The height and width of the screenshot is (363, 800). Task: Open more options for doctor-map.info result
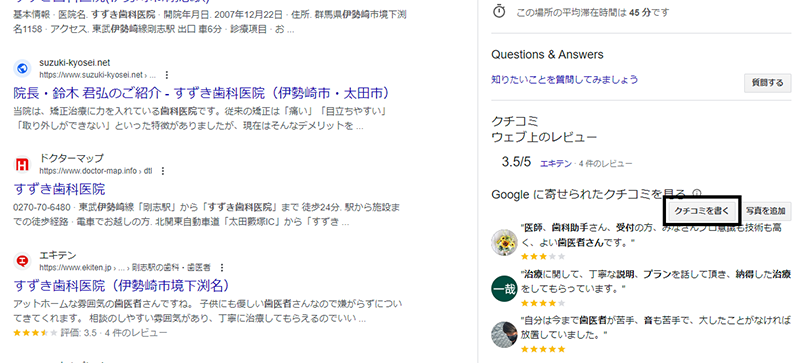[163, 171]
